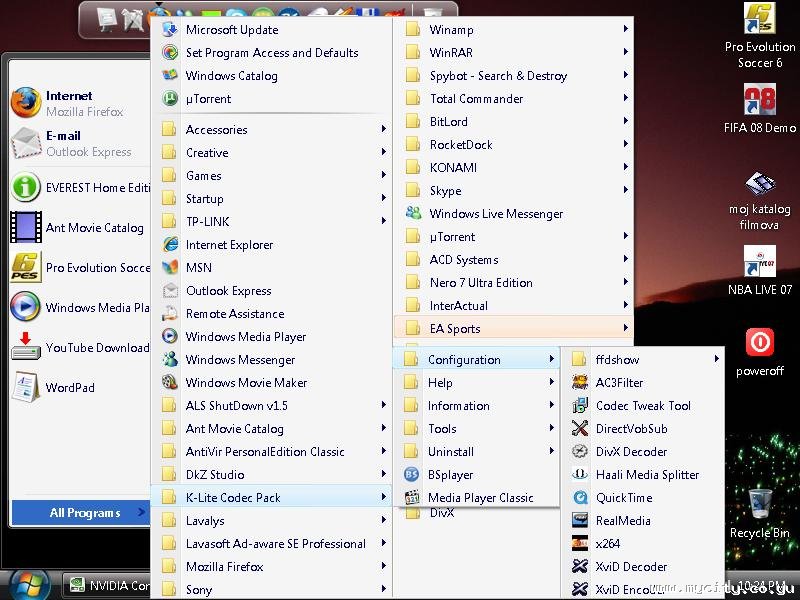800x600 pixels.
Task: Select Windows Movie Maker menu entry
Action: coord(246,383)
